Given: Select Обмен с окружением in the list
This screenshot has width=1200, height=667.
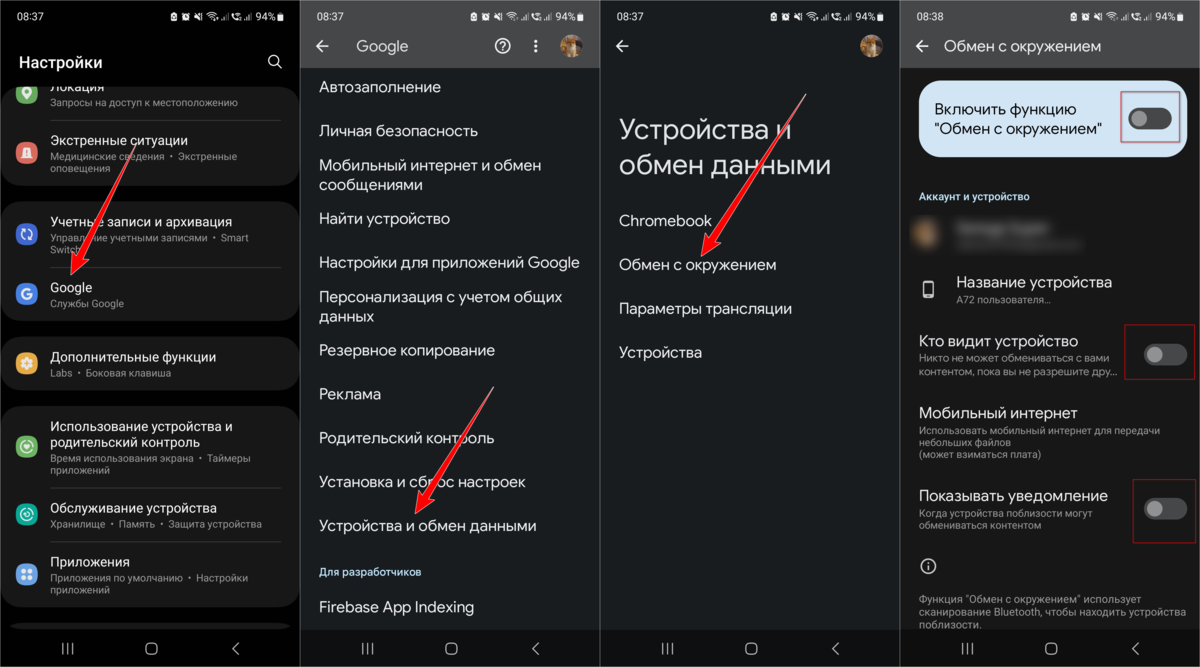Looking at the screenshot, I should [x=698, y=265].
